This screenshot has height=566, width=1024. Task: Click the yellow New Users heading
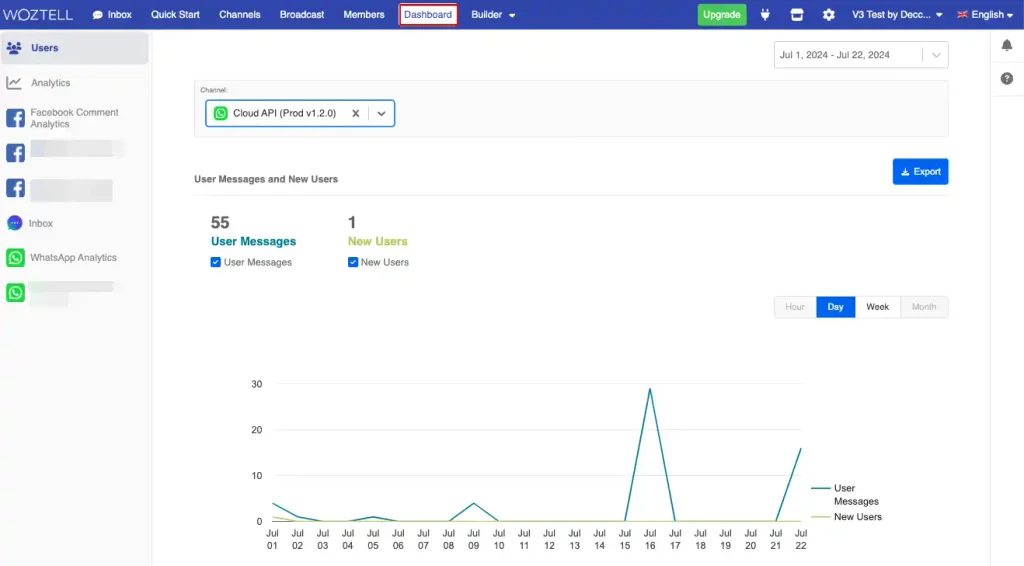pos(377,242)
